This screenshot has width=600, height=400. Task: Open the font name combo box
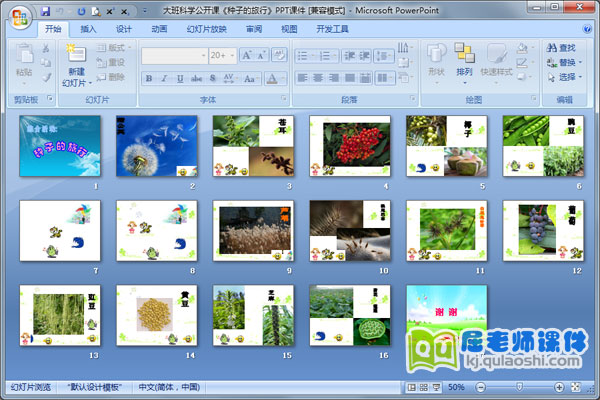(174, 56)
